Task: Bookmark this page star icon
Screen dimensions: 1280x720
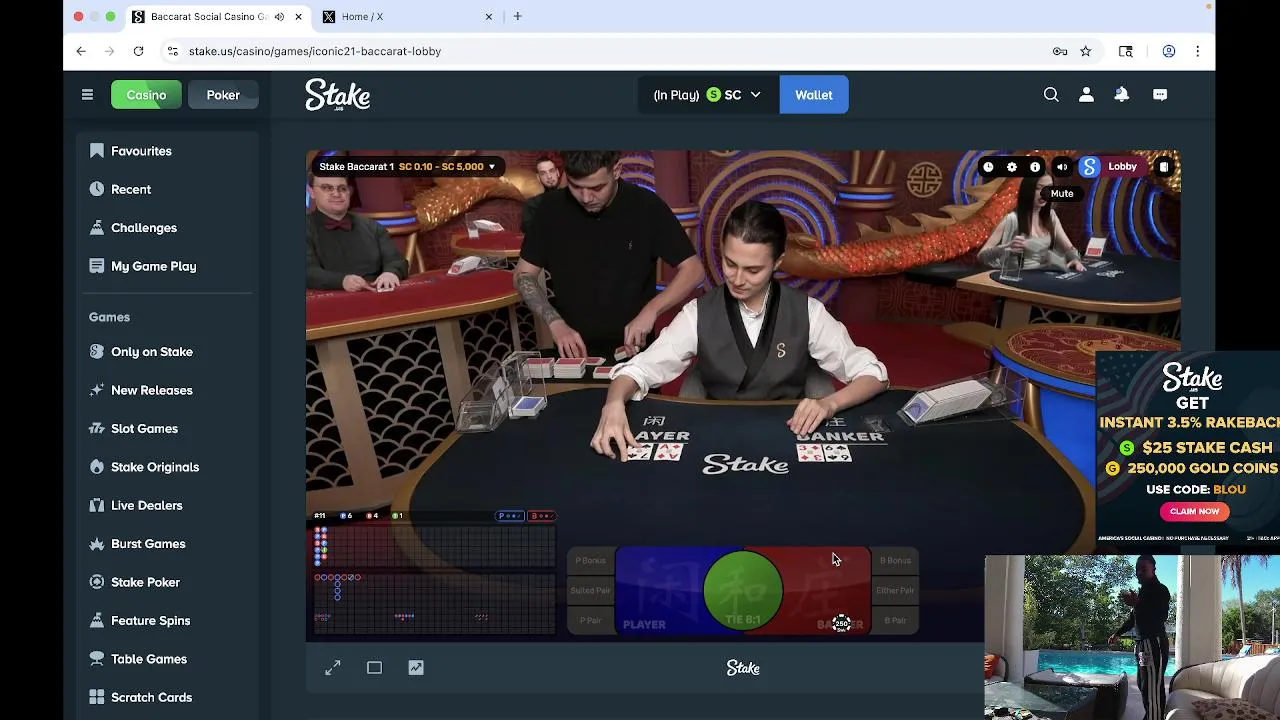Action: (x=1086, y=51)
